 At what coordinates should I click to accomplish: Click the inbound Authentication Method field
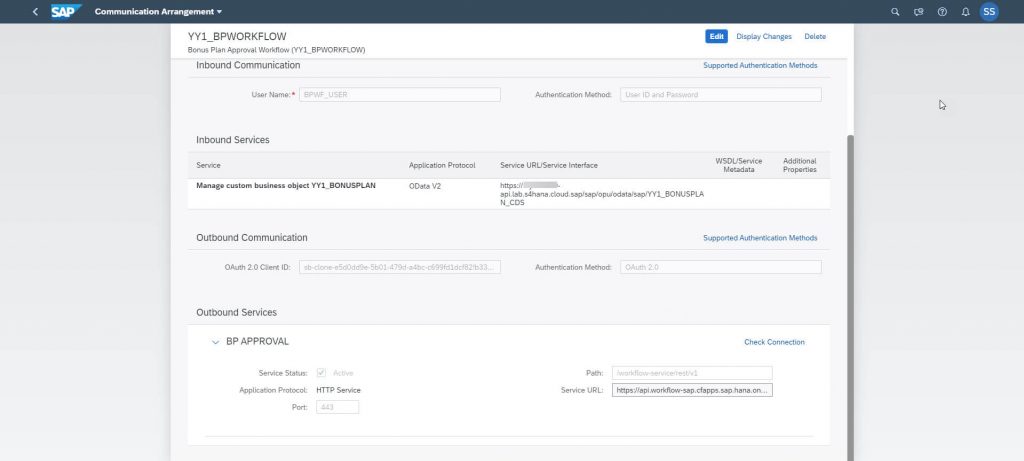pos(720,95)
